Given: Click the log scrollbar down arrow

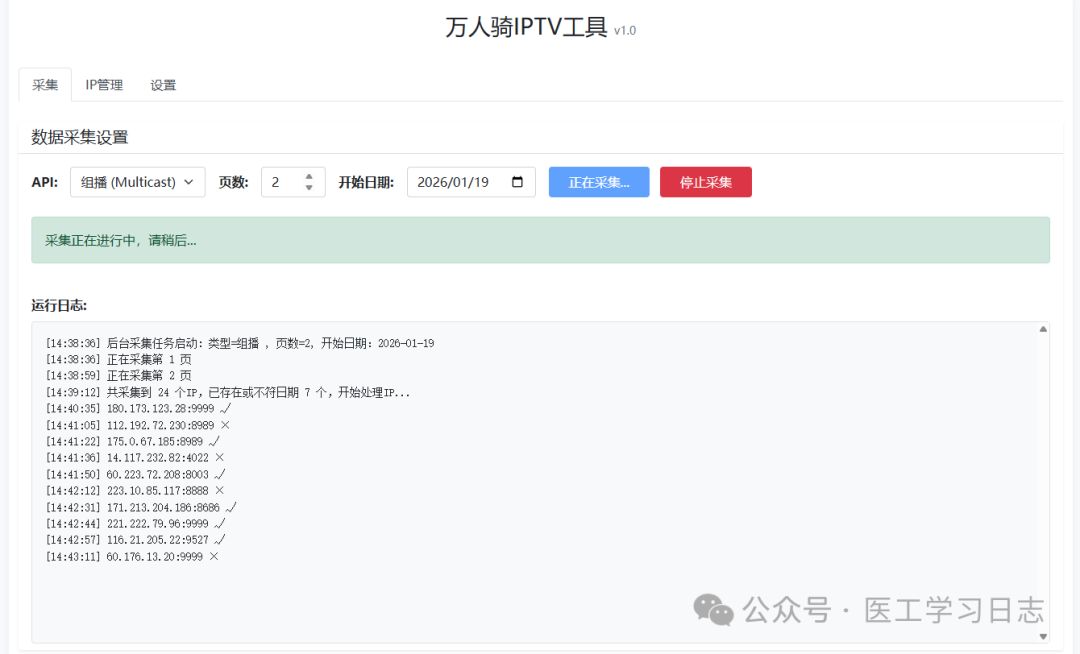Looking at the screenshot, I should point(1043,636).
